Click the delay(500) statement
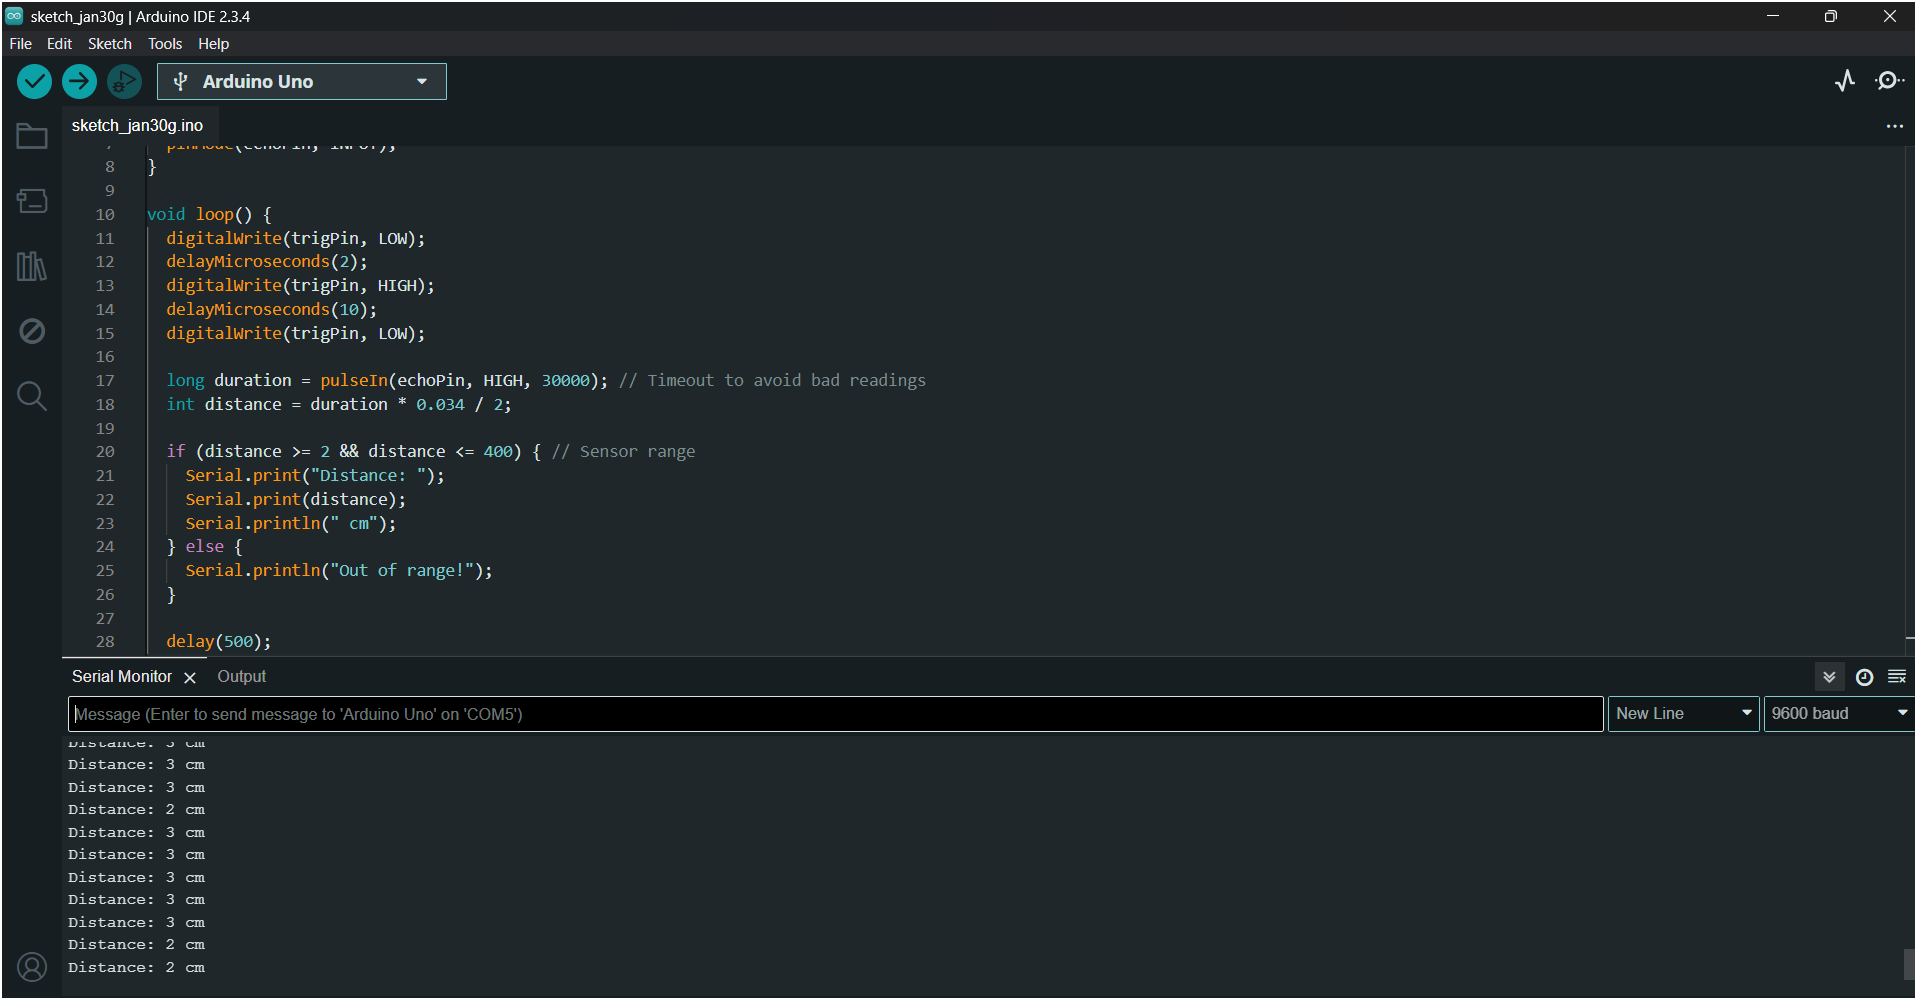Viewport: 1917px width, 1000px height. [x=218, y=642]
